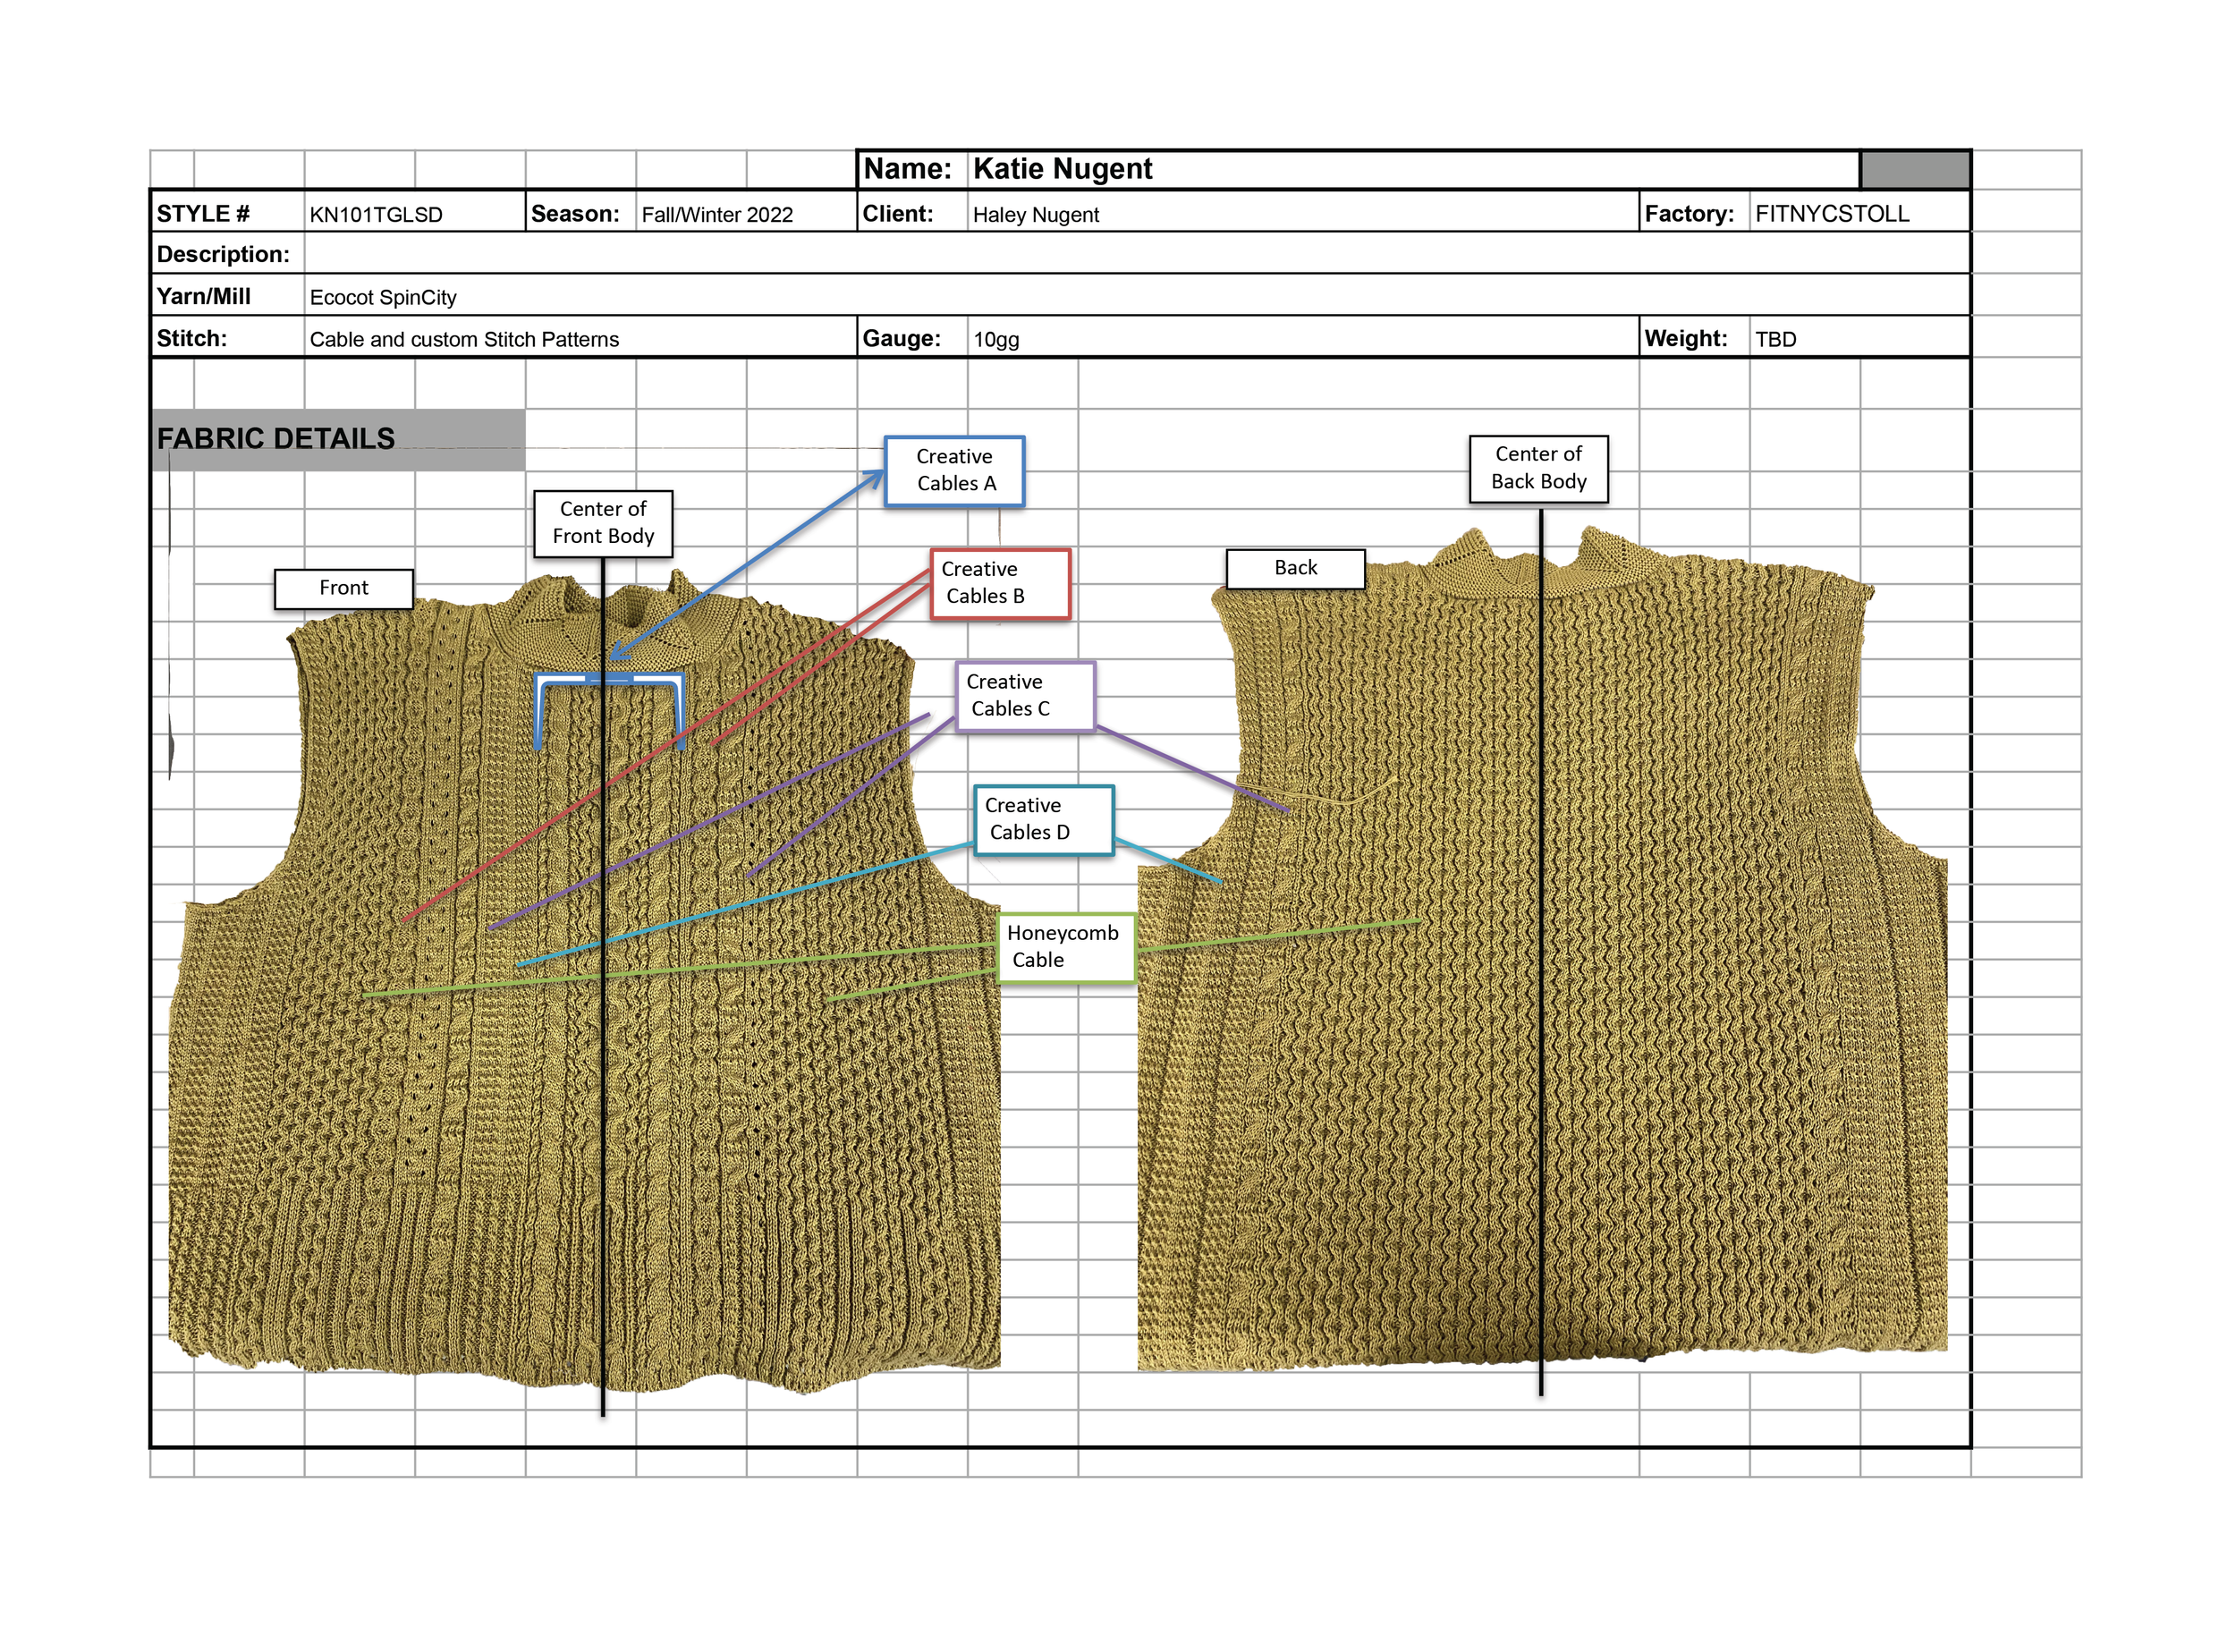
Task: Click the Front label box
Action: [343, 588]
